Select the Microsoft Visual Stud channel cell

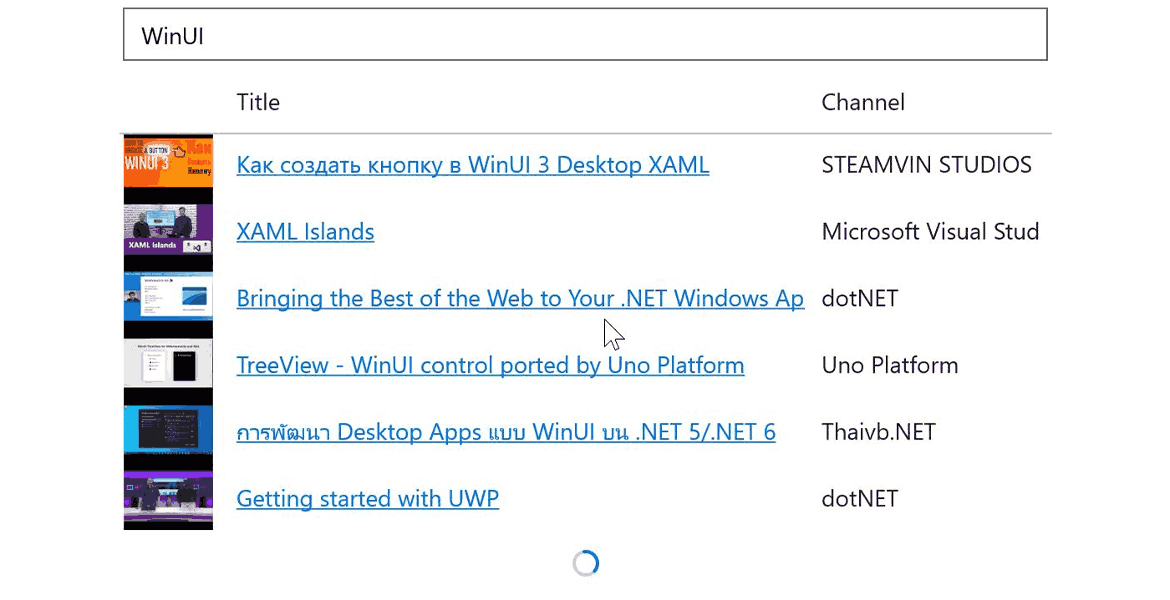pyautogui.click(x=930, y=231)
